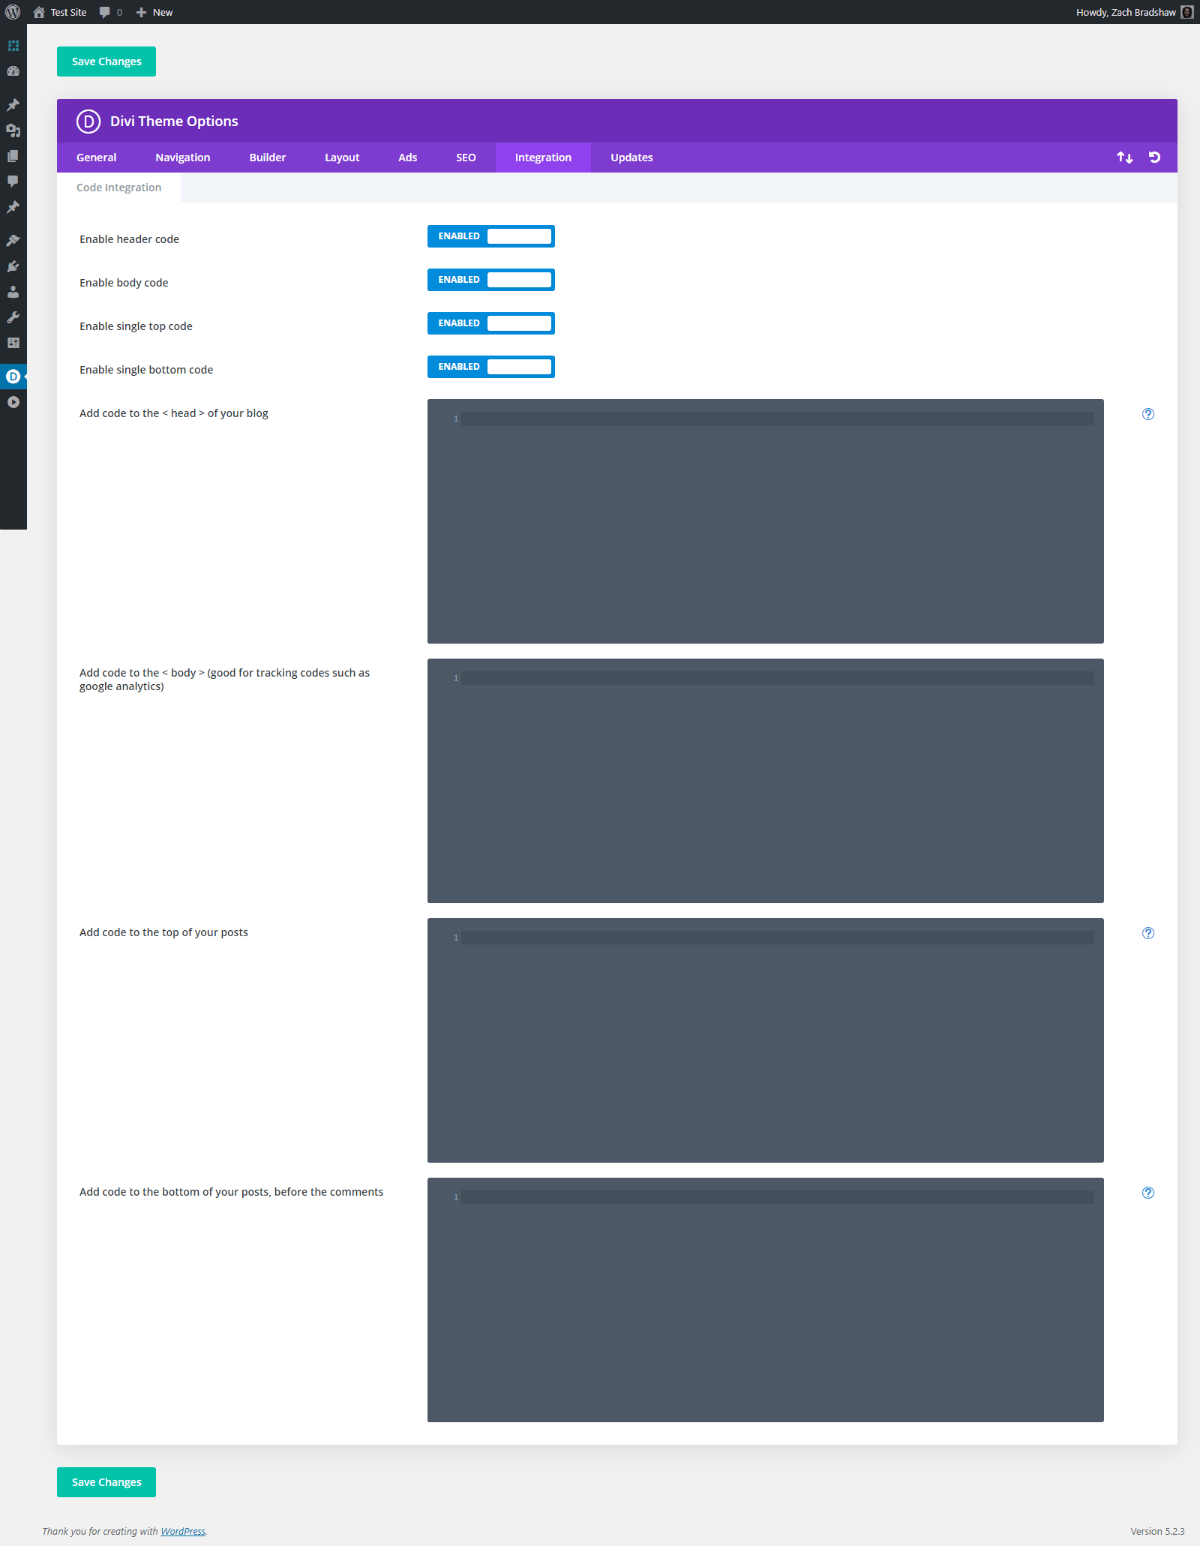Switch to the Updates tab
Image resolution: width=1200 pixels, height=1546 pixels.
coord(631,157)
